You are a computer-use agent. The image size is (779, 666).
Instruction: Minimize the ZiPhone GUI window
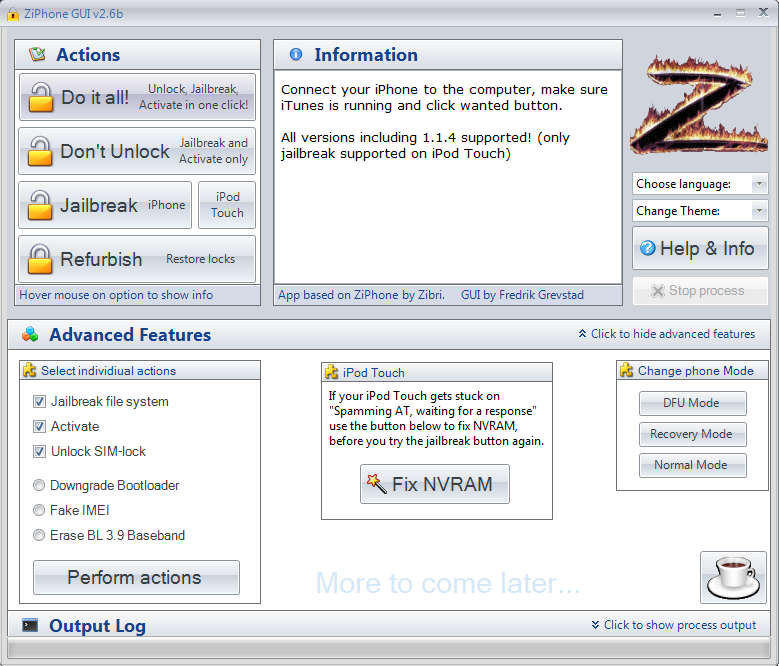pos(717,14)
